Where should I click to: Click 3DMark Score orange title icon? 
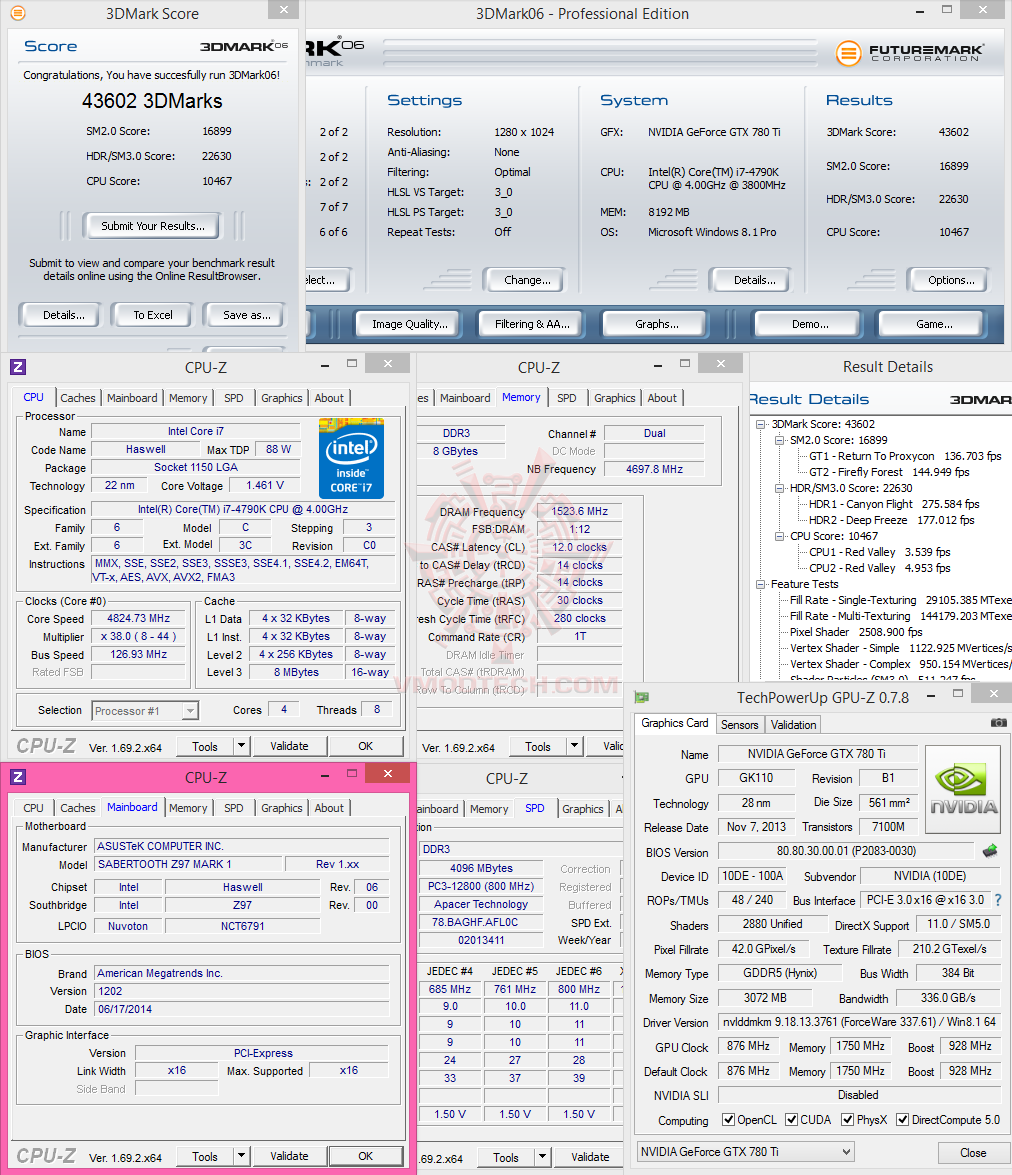pos(17,13)
